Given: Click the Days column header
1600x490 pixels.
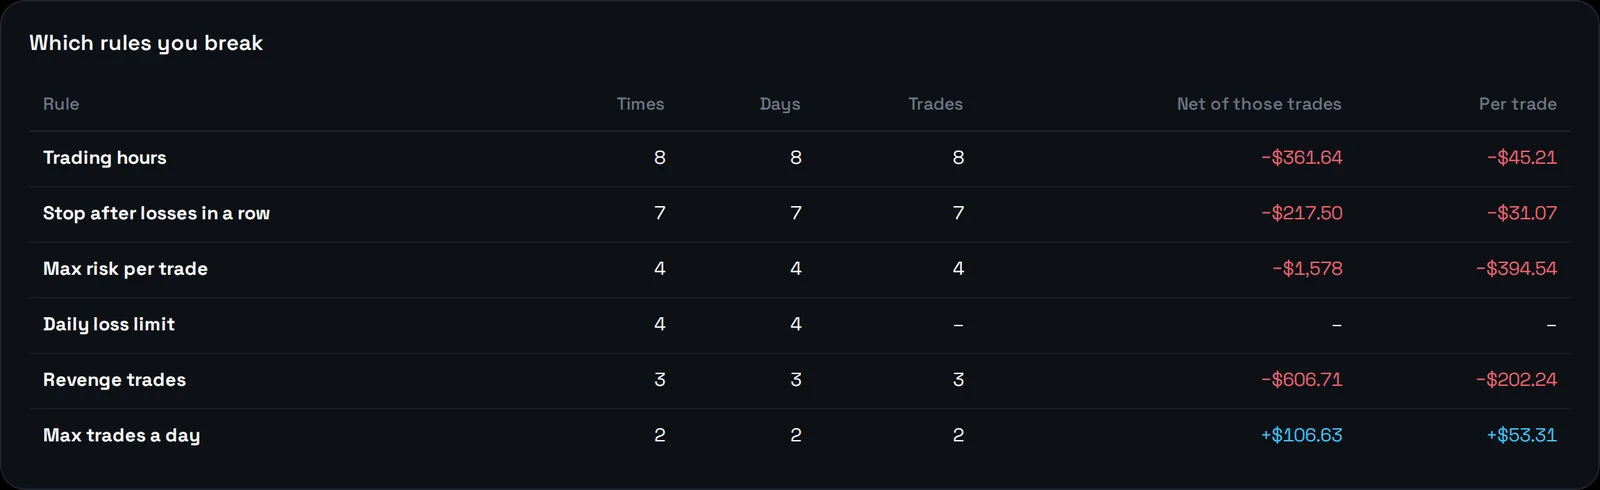Looking at the screenshot, I should tap(780, 104).
